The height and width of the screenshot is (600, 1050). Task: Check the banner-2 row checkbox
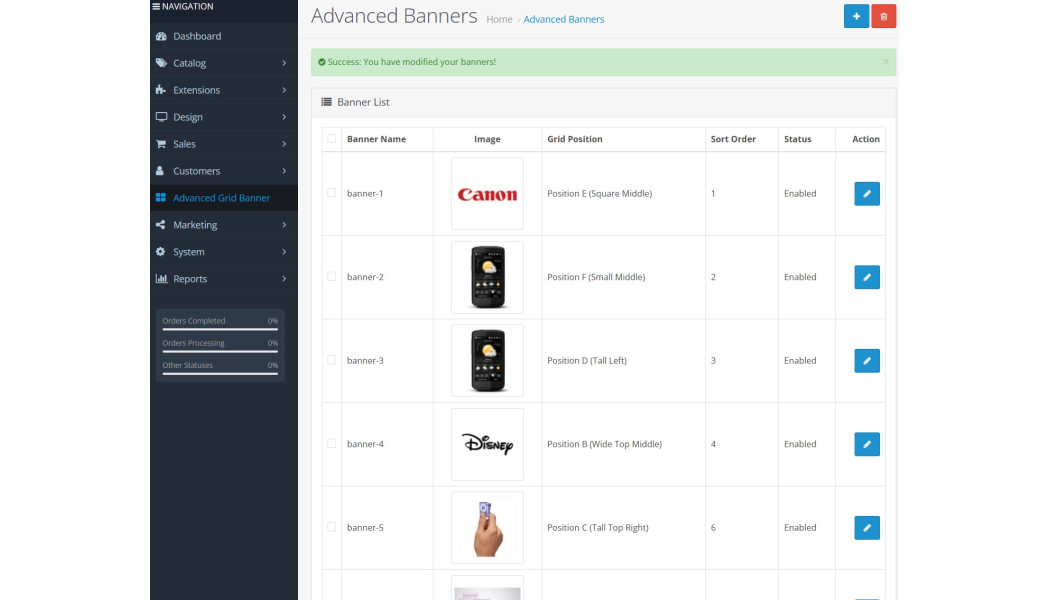tap(331, 277)
